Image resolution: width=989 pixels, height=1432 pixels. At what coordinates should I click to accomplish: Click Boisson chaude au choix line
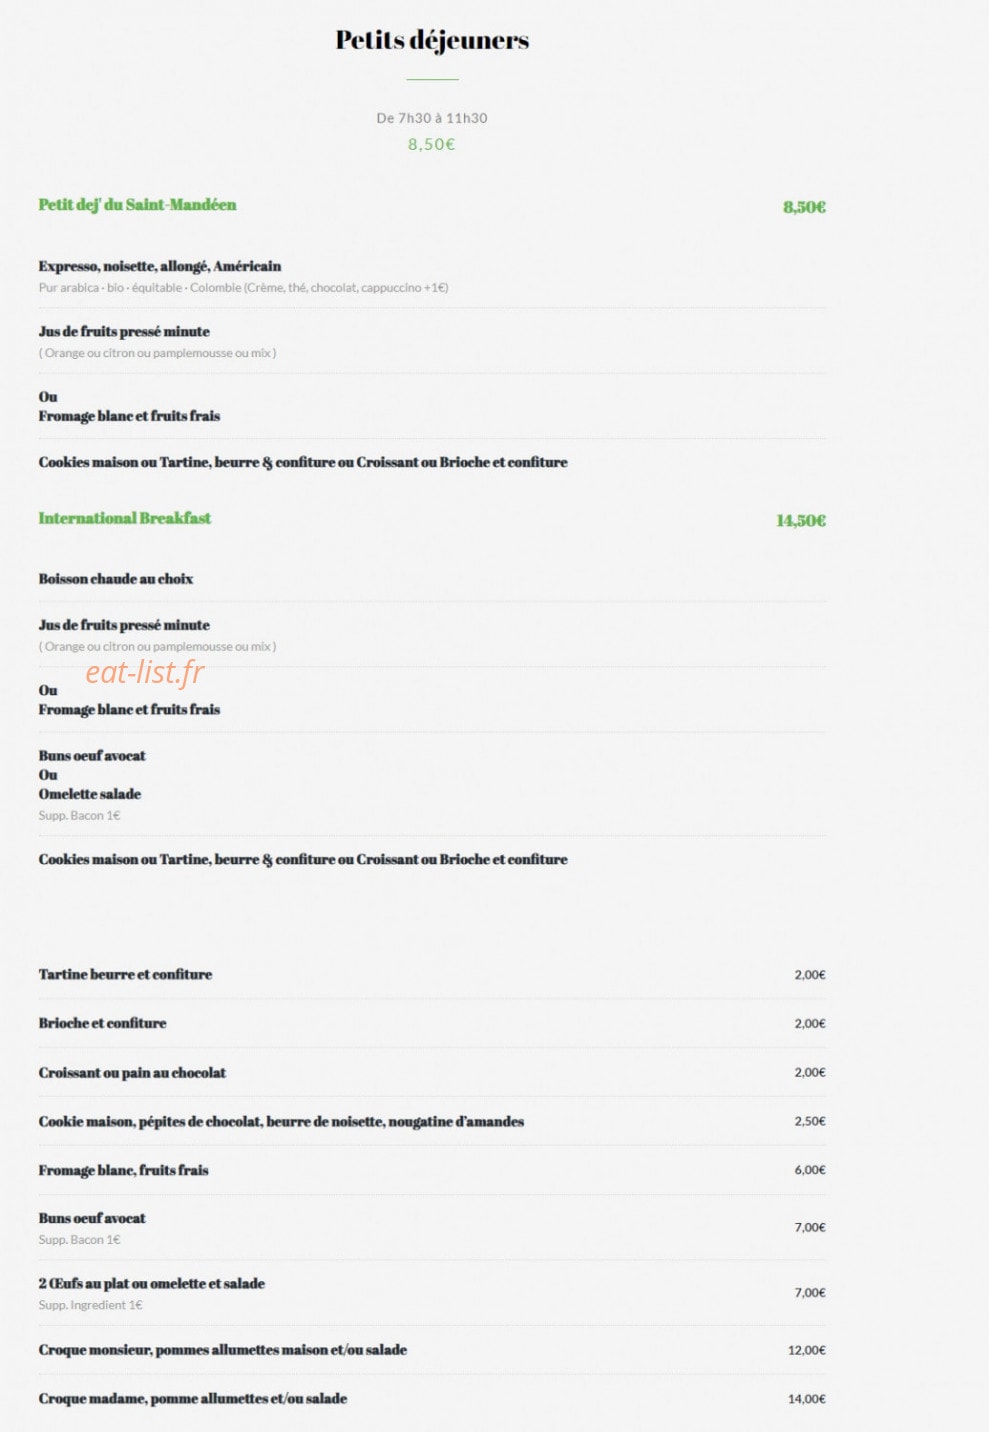click(116, 579)
